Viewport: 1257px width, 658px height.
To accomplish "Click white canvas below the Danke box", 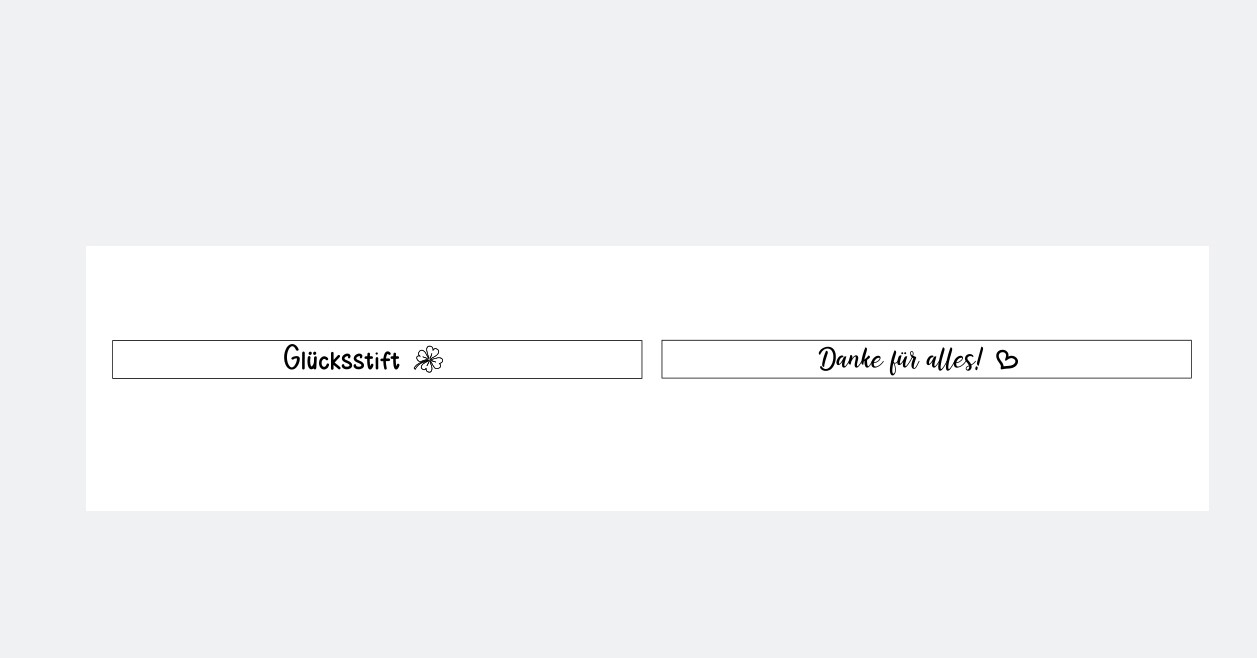I will tap(926, 445).
